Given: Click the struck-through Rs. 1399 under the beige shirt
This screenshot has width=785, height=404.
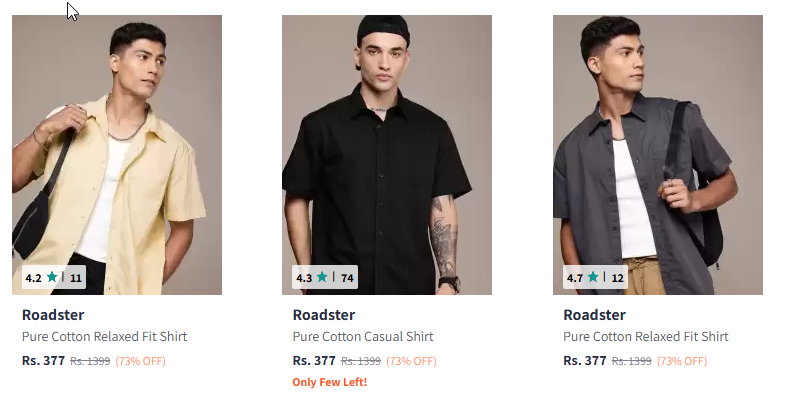Looking at the screenshot, I should pos(90,361).
